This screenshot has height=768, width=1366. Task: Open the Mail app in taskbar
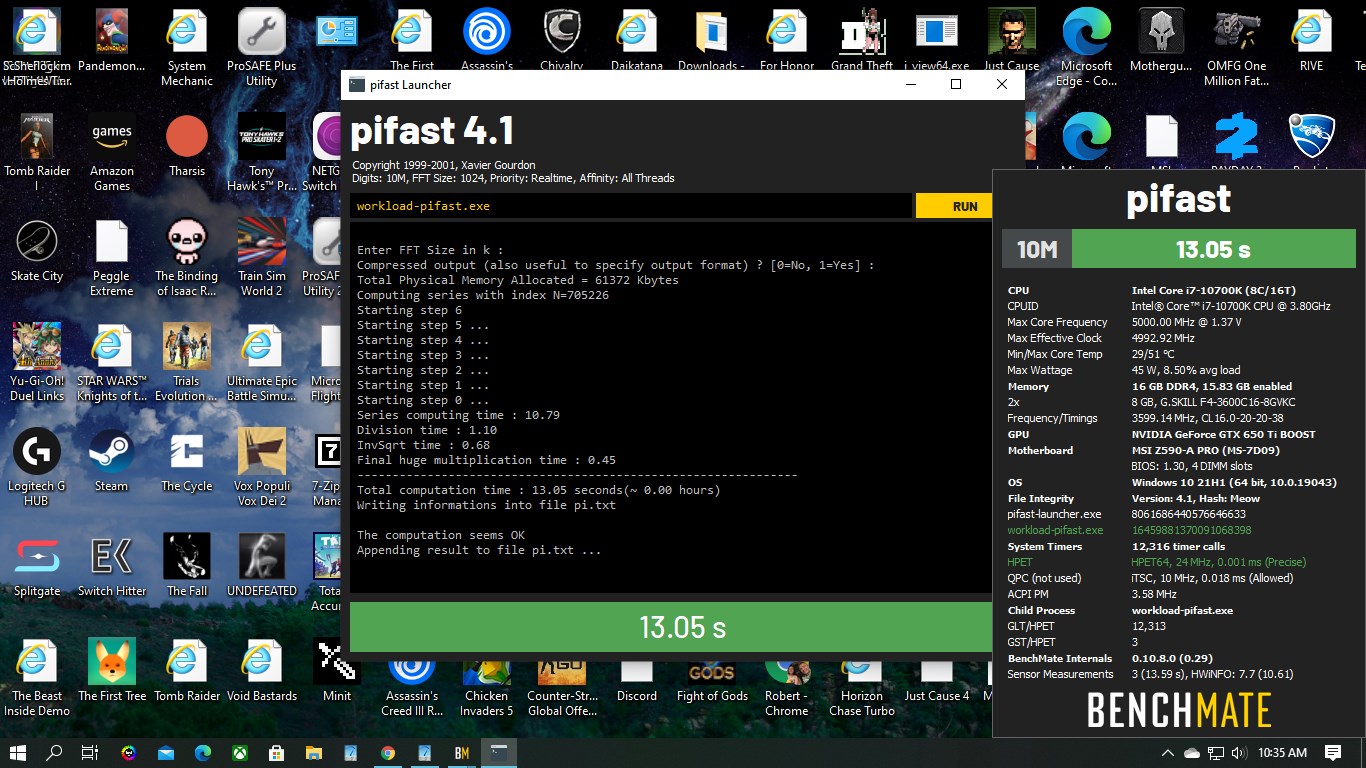tap(166, 752)
